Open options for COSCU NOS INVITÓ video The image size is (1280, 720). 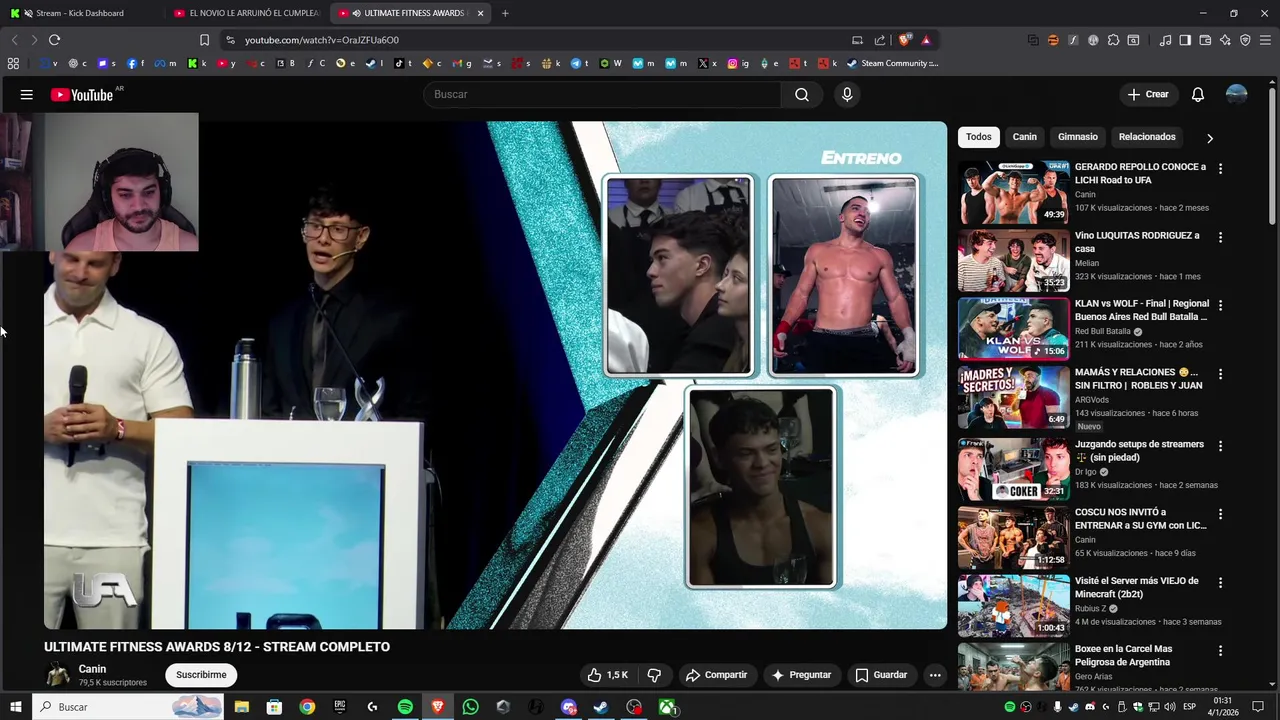click(x=1220, y=514)
